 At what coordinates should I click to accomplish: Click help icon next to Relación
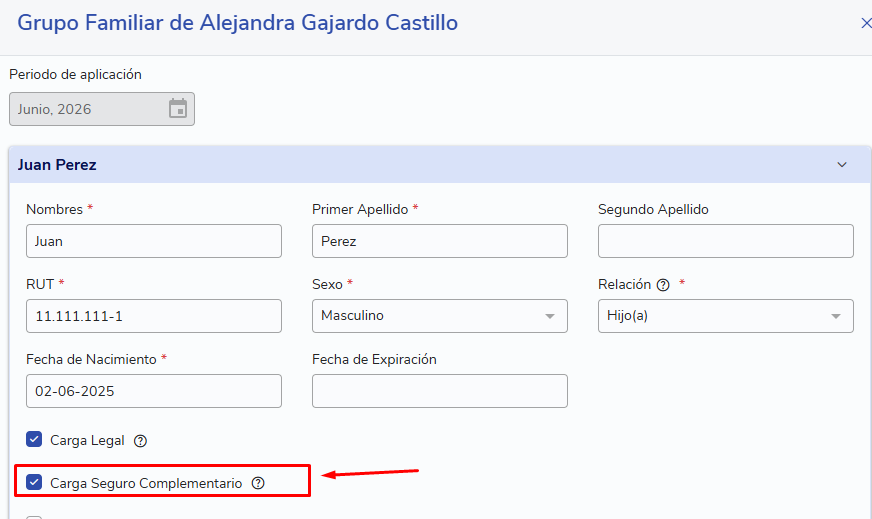[x=663, y=285]
